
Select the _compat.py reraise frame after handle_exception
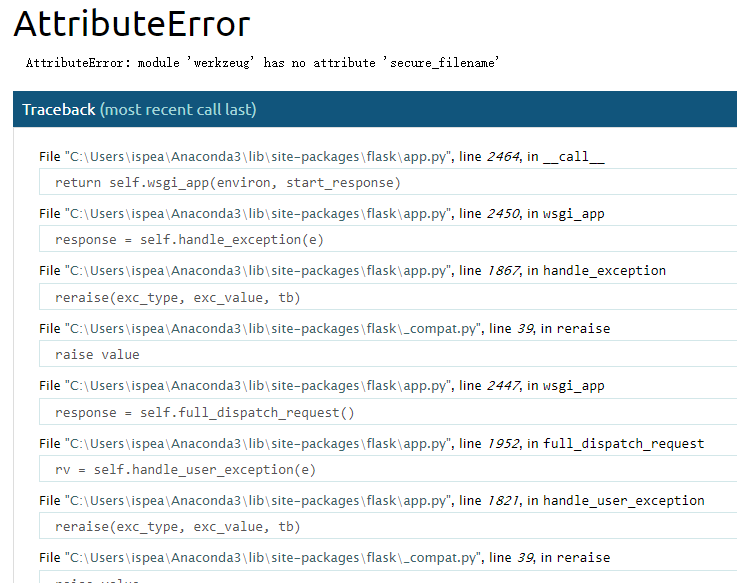point(324,328)
